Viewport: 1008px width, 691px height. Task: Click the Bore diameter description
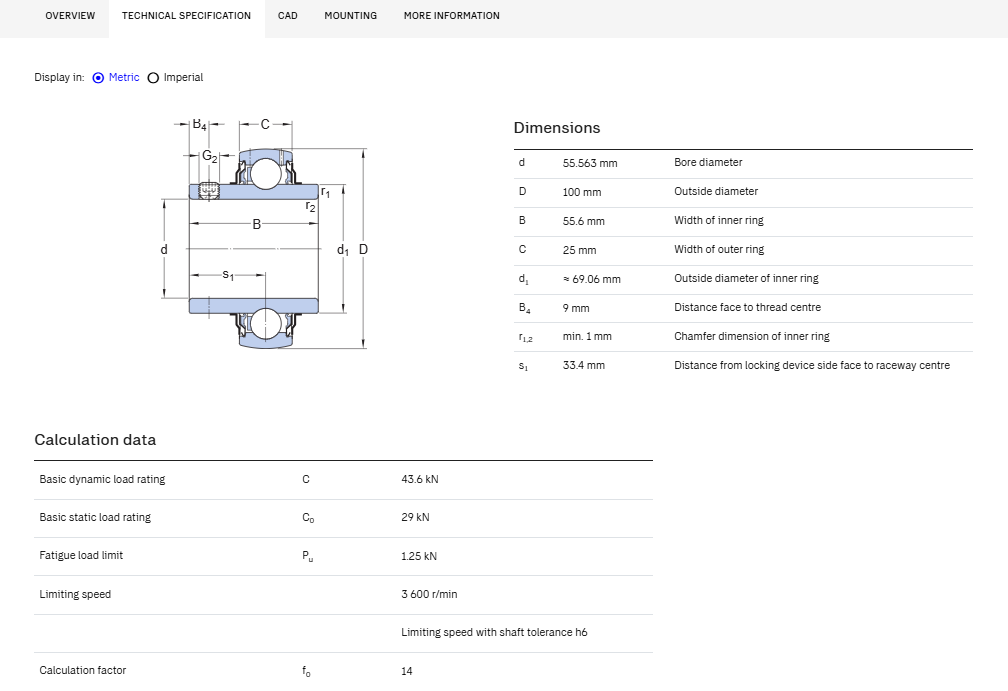tap(708, 163)
